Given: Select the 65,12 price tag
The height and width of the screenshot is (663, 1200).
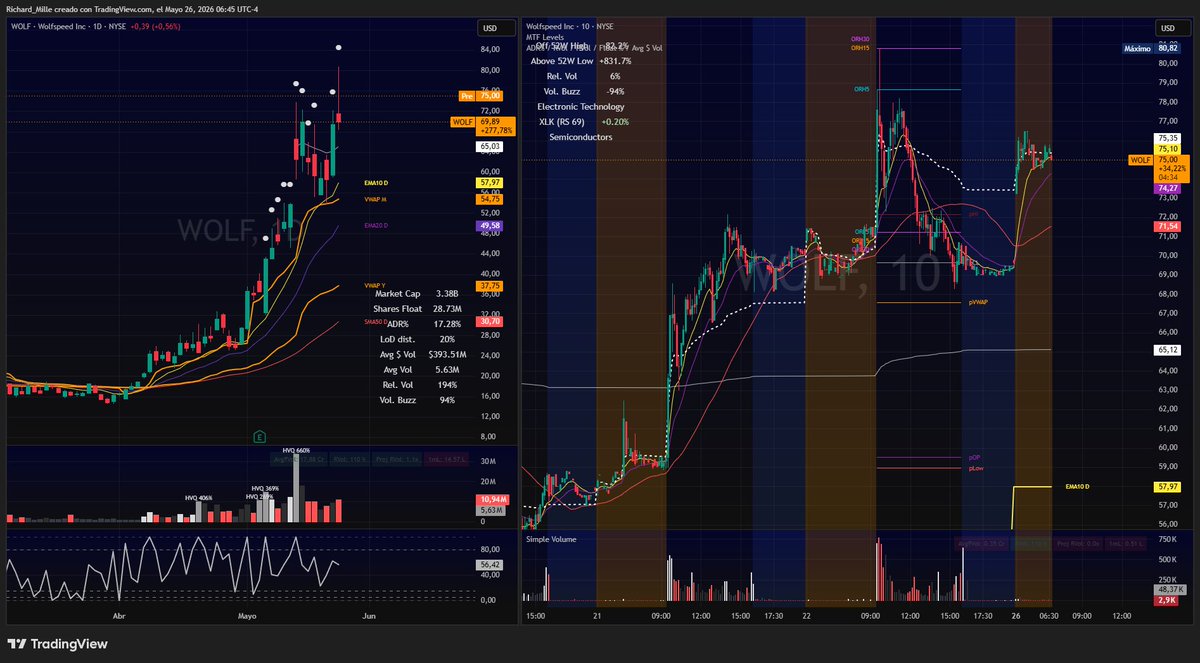Looking at the screenshot, I should click(1167, 350).
